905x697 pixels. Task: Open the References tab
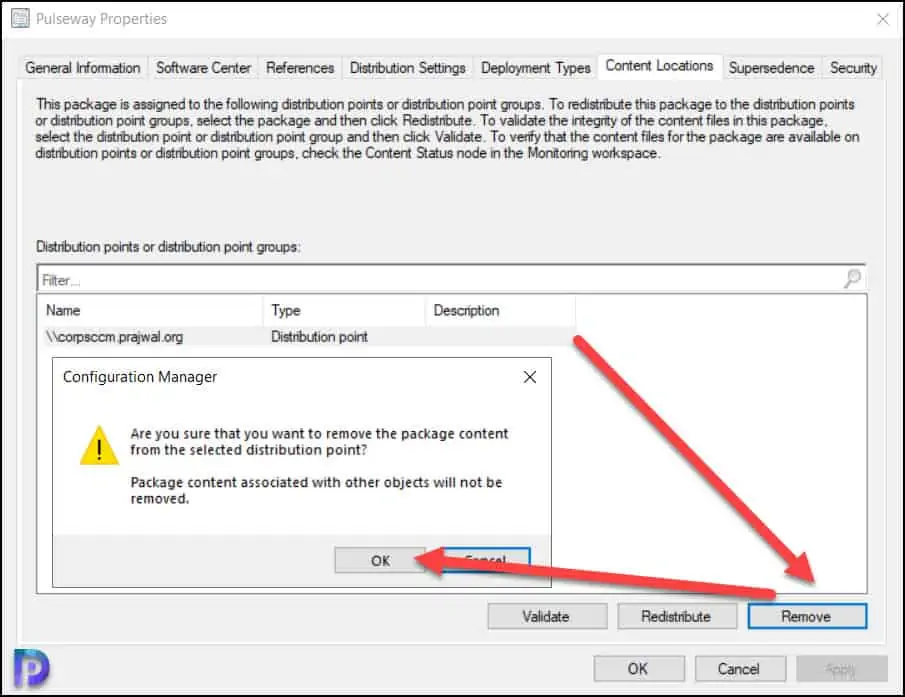point(300,68)
